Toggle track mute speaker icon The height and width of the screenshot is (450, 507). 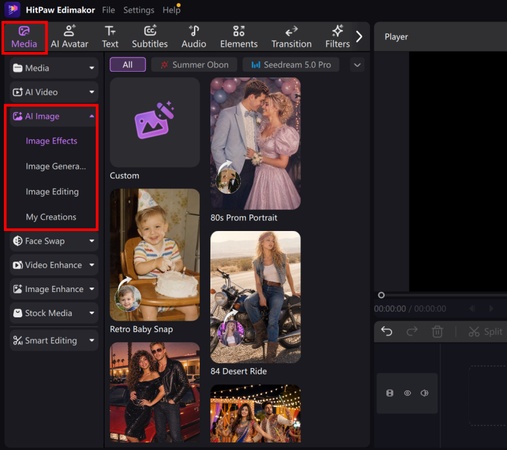click(x=424, y=393)
